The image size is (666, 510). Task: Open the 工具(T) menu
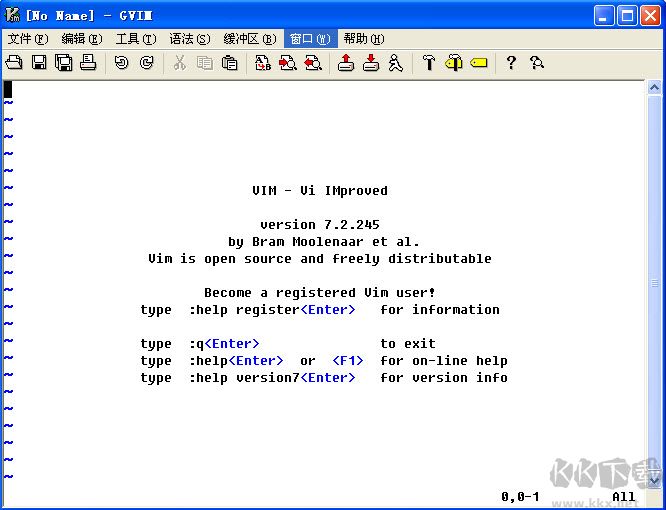click(136, 39)
